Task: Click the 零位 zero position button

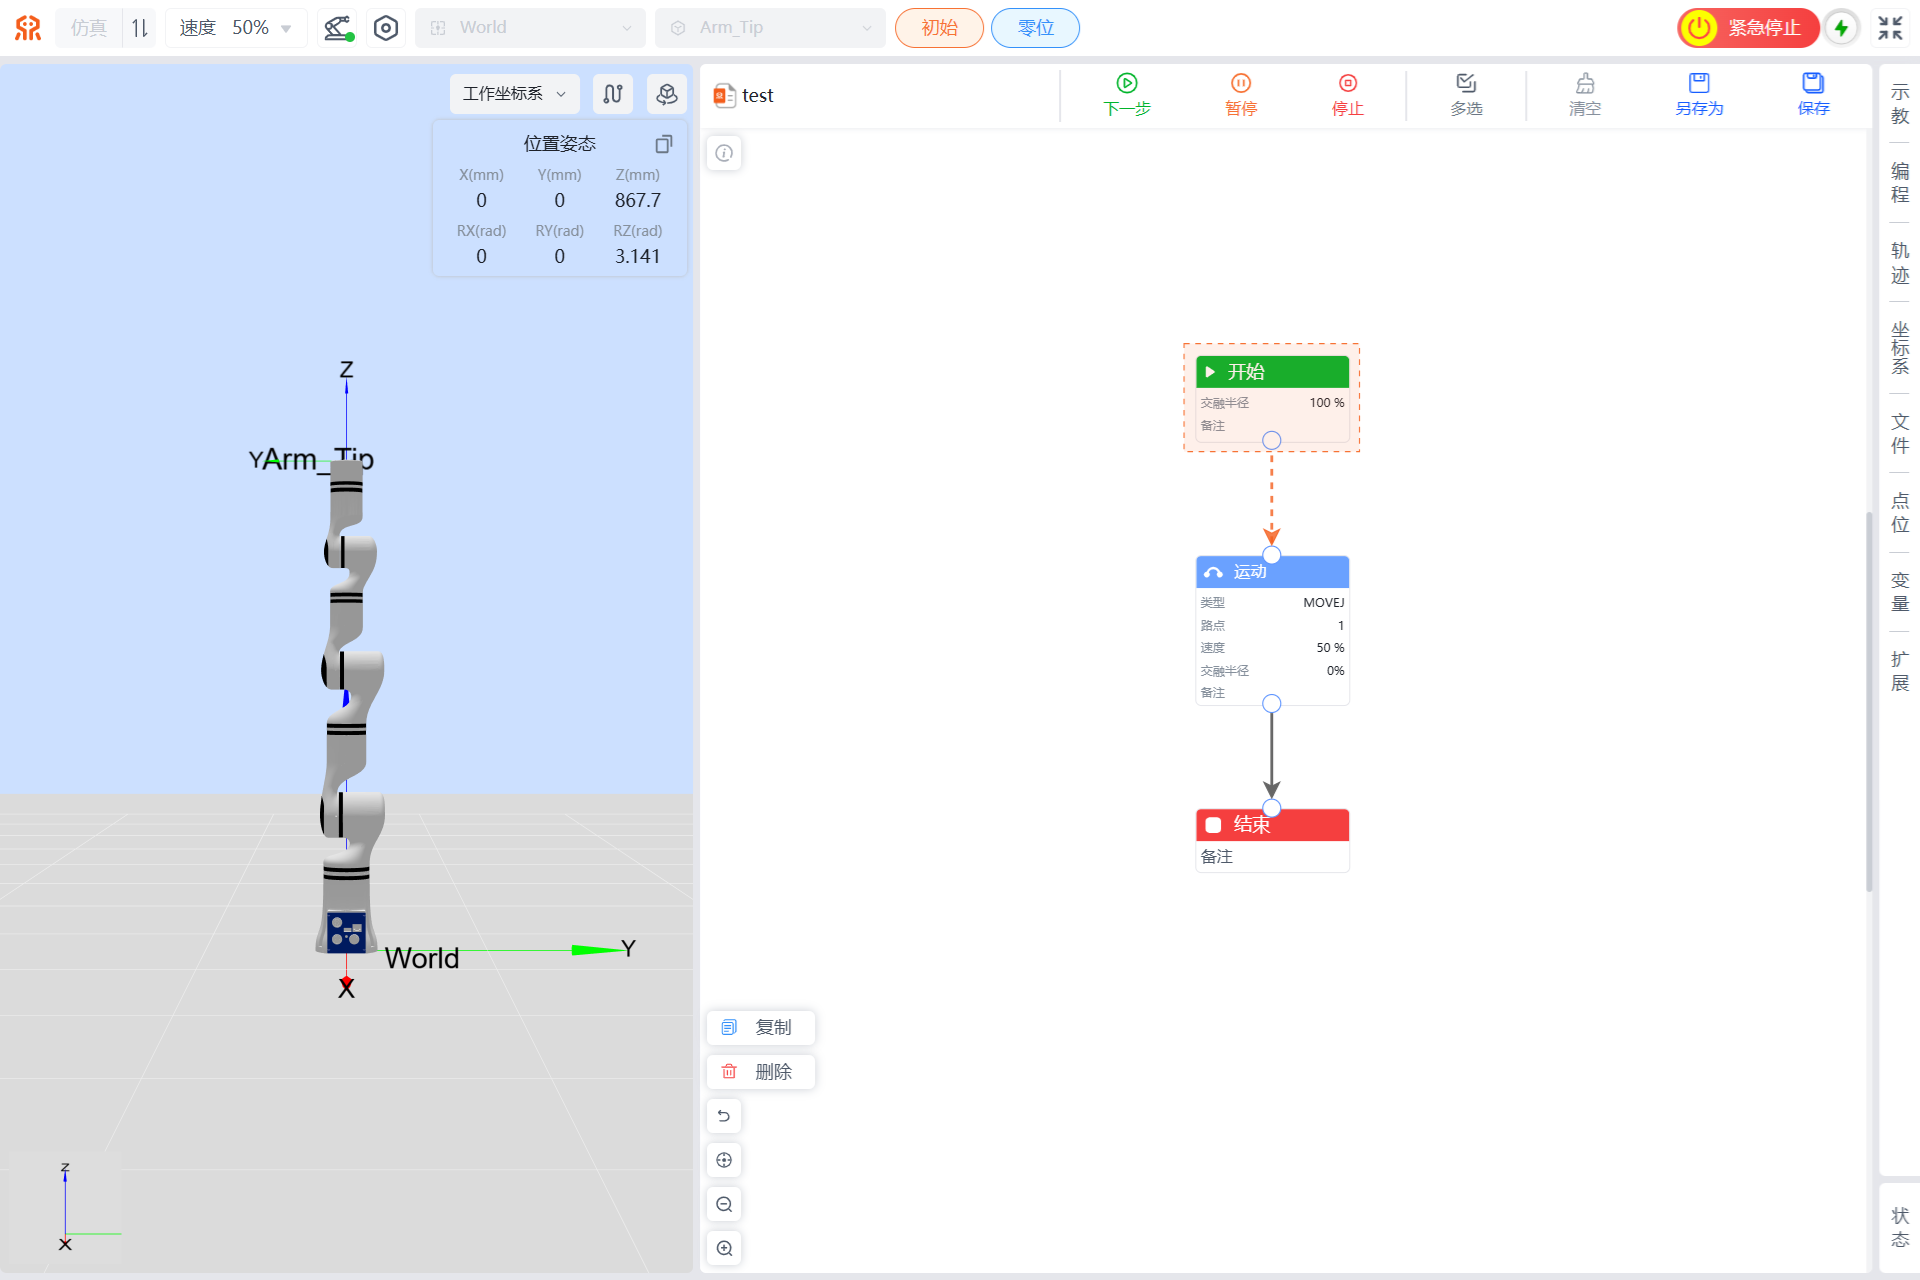Action: [x=1035, y=28]
